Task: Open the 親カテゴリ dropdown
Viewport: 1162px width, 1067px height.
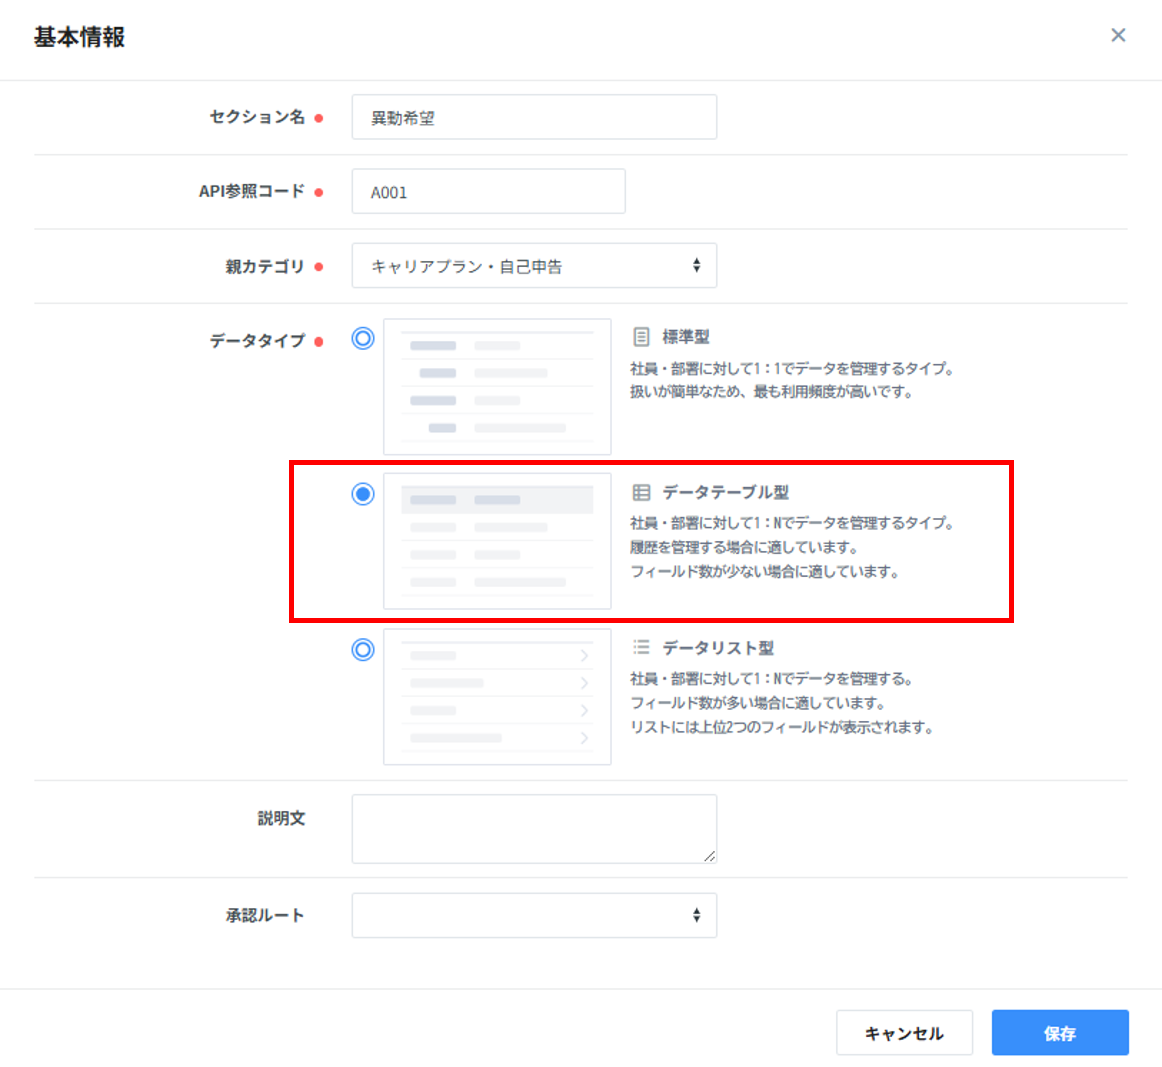Action: 534,266
